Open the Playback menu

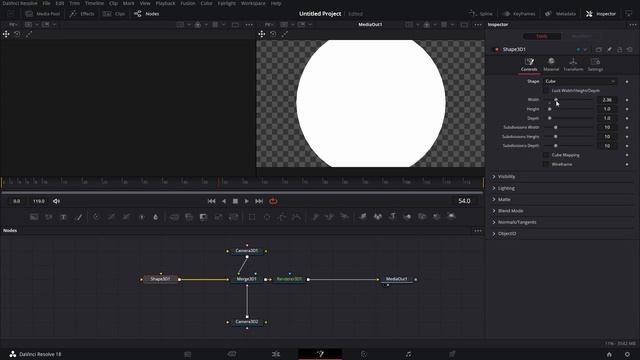click(165, 3)
